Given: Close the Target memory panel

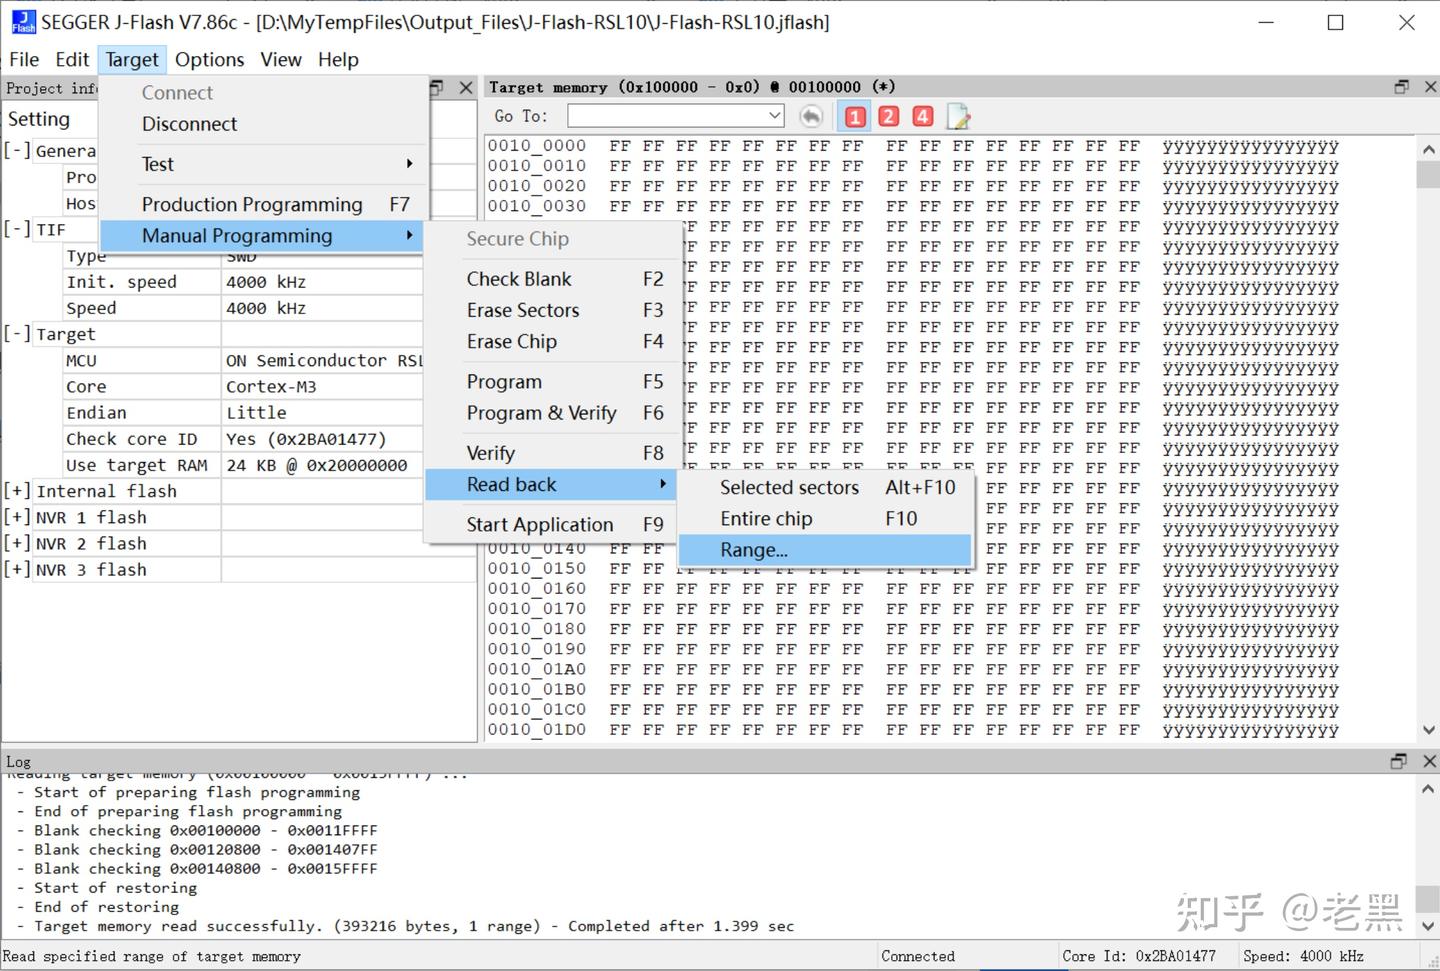Looking at the screenshot, I should tap(1429, 87).
